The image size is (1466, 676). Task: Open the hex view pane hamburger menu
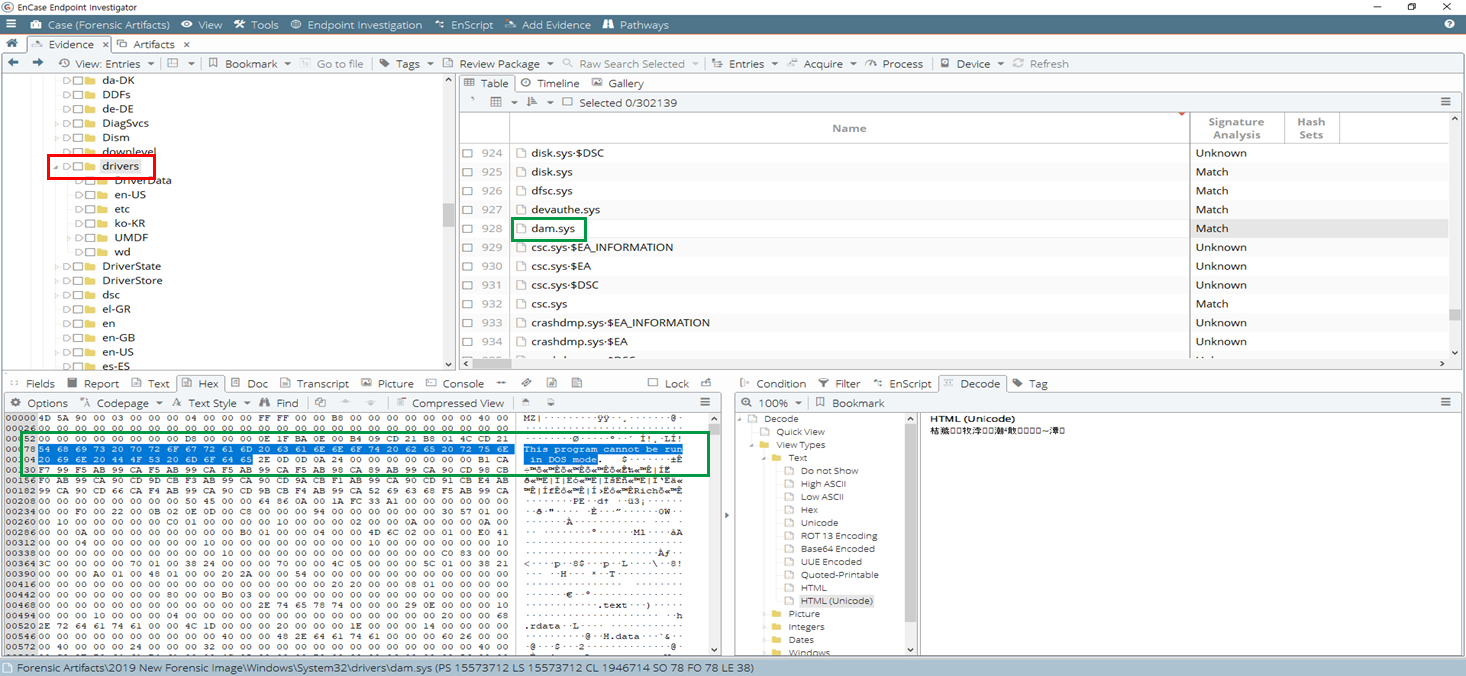705,402
